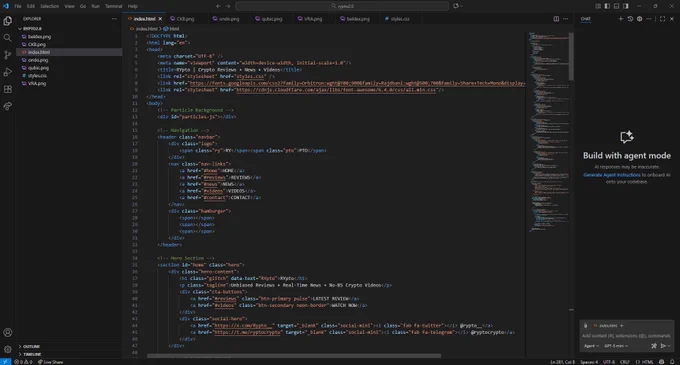Show chat history icon
The image size is (680, 365).
click(630, 19)
